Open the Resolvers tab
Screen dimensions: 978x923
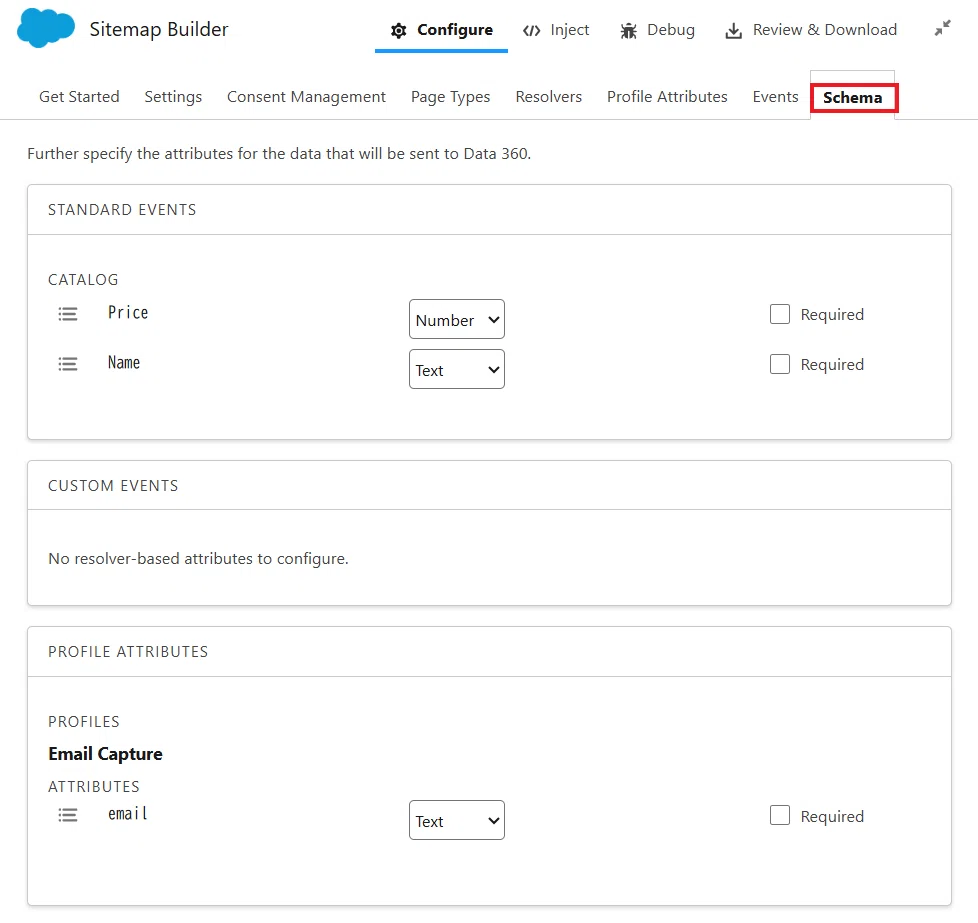coord(548,97)
